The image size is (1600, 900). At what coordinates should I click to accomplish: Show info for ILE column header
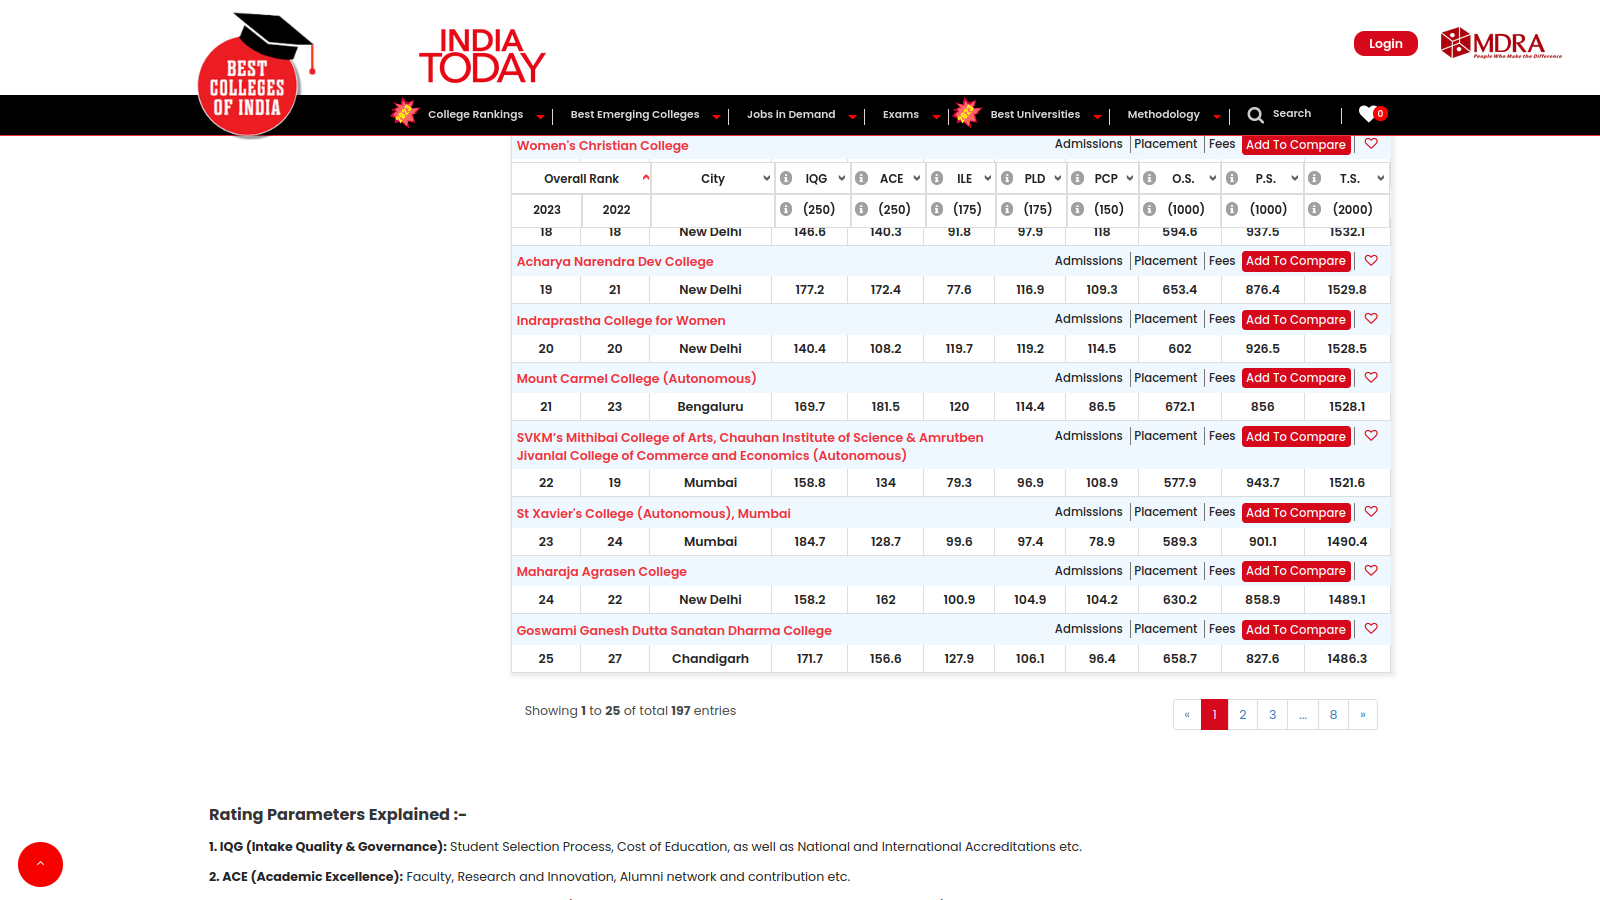click(937, 178)
